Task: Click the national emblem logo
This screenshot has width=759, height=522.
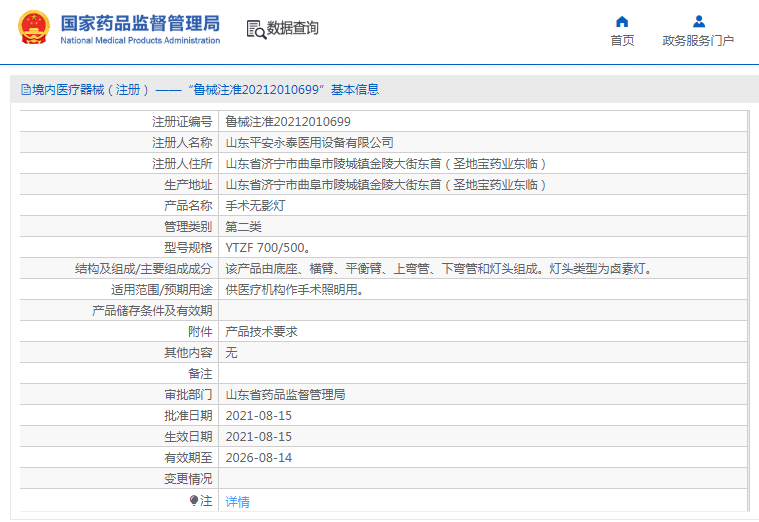Action: (x=34, y=28)
